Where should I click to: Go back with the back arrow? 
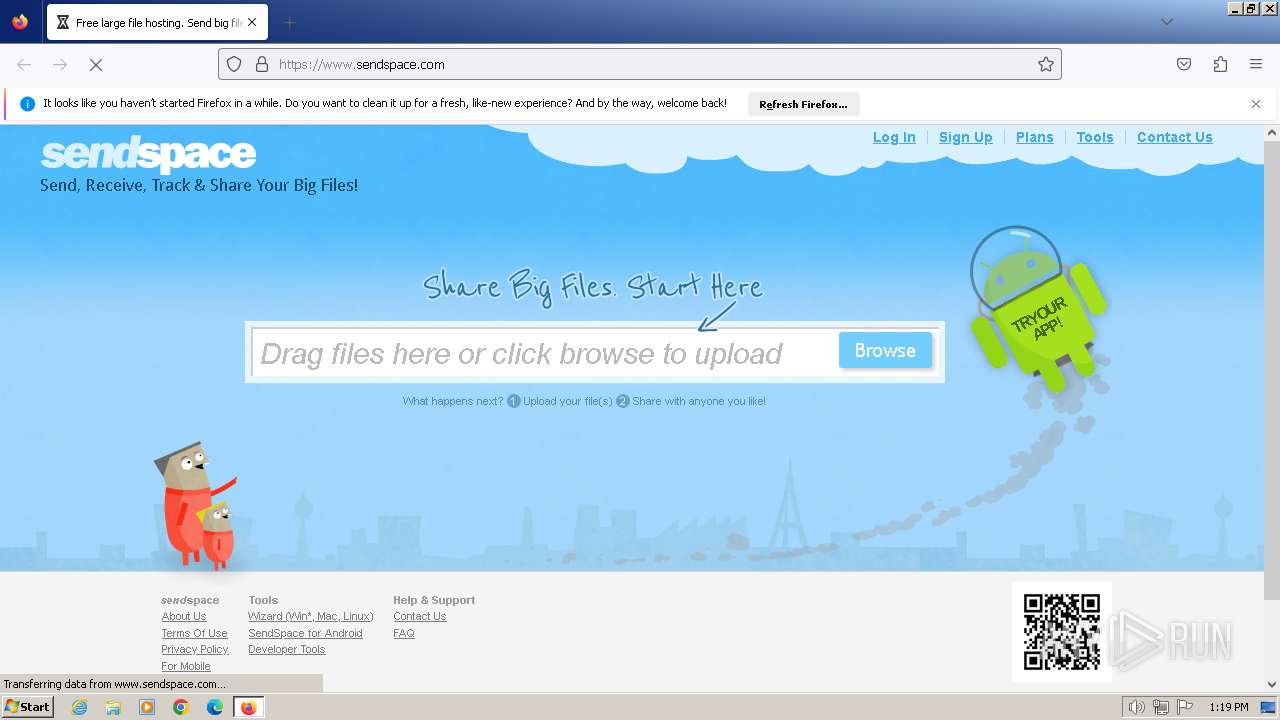point(24,64)
